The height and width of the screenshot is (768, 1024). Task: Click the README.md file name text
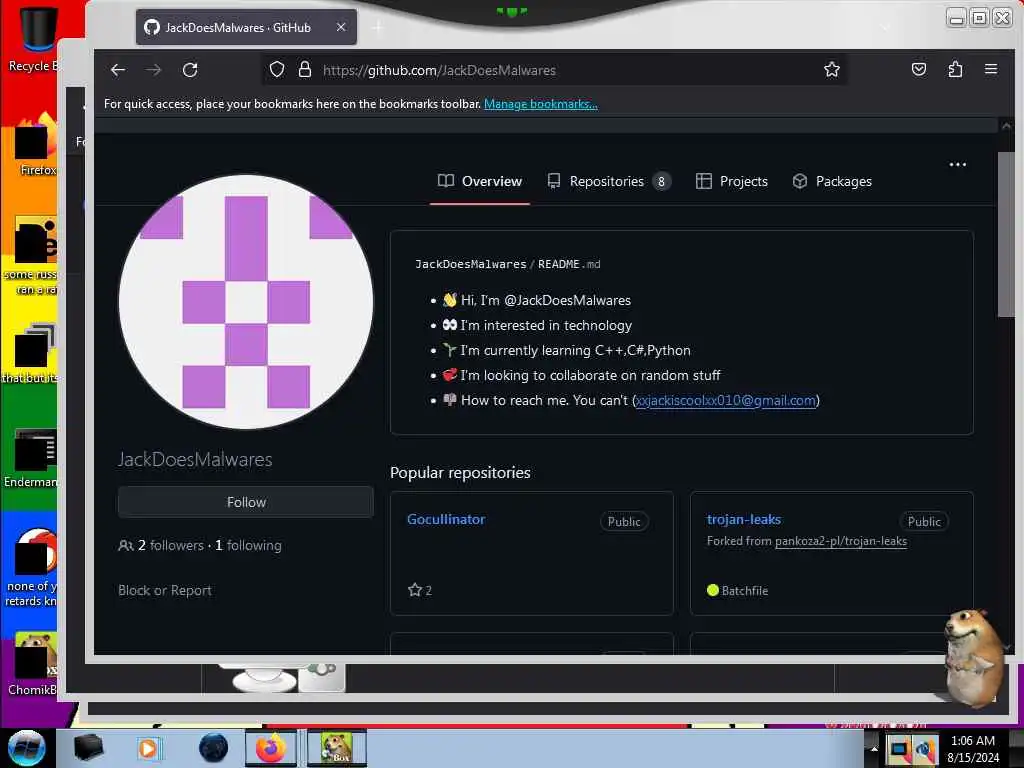(569, 264)
